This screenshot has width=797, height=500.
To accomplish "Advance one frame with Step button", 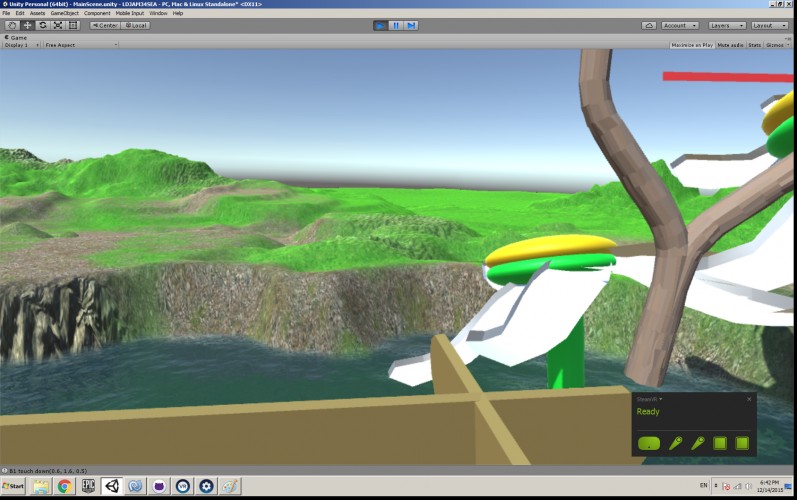I will 411,25.
